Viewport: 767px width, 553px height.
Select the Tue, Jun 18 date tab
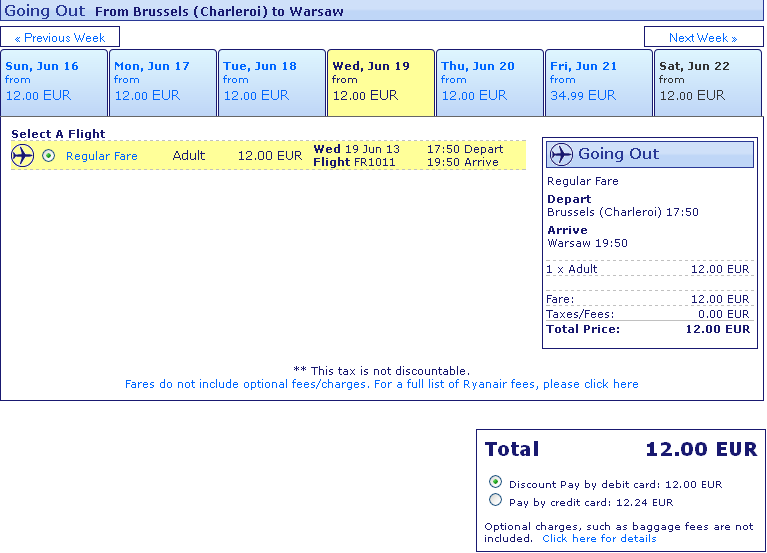(272, 83)
